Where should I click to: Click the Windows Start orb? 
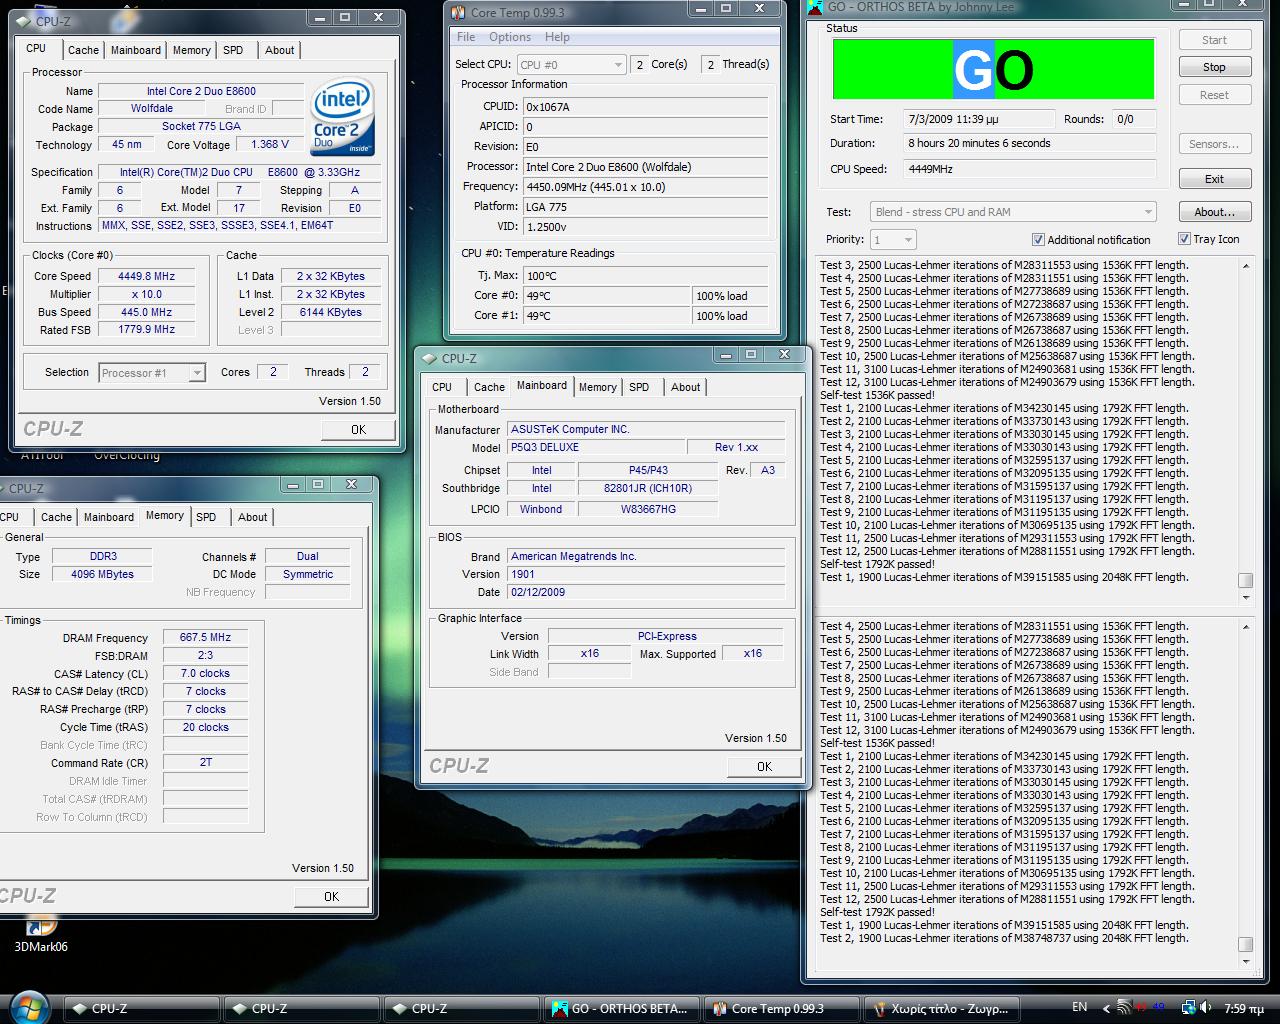click(30, 1007)
